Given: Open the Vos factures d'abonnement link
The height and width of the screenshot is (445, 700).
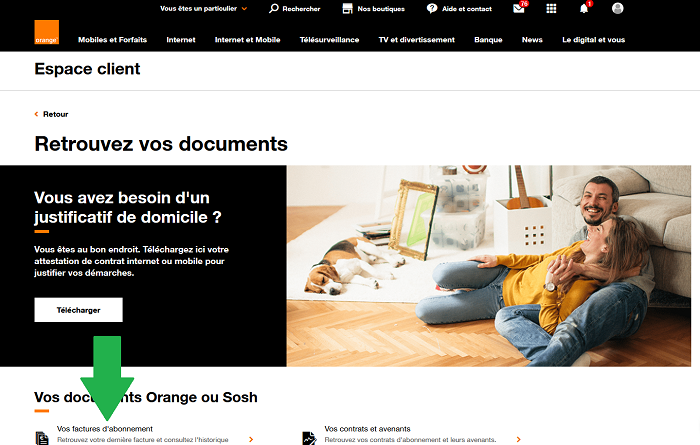Looking at the screenshot, I should [x=105, y=429].
